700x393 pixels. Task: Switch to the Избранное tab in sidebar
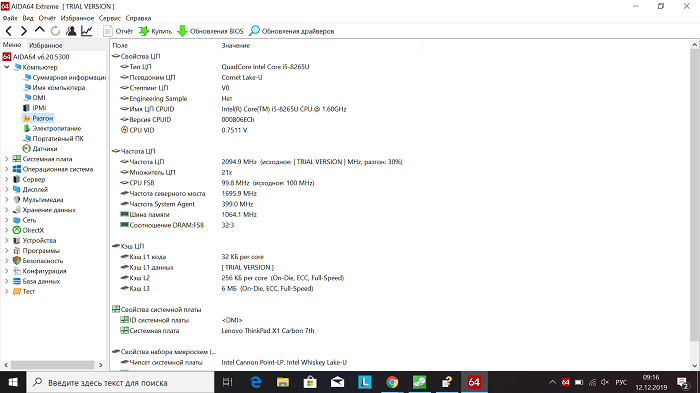[x=45, y=45]
